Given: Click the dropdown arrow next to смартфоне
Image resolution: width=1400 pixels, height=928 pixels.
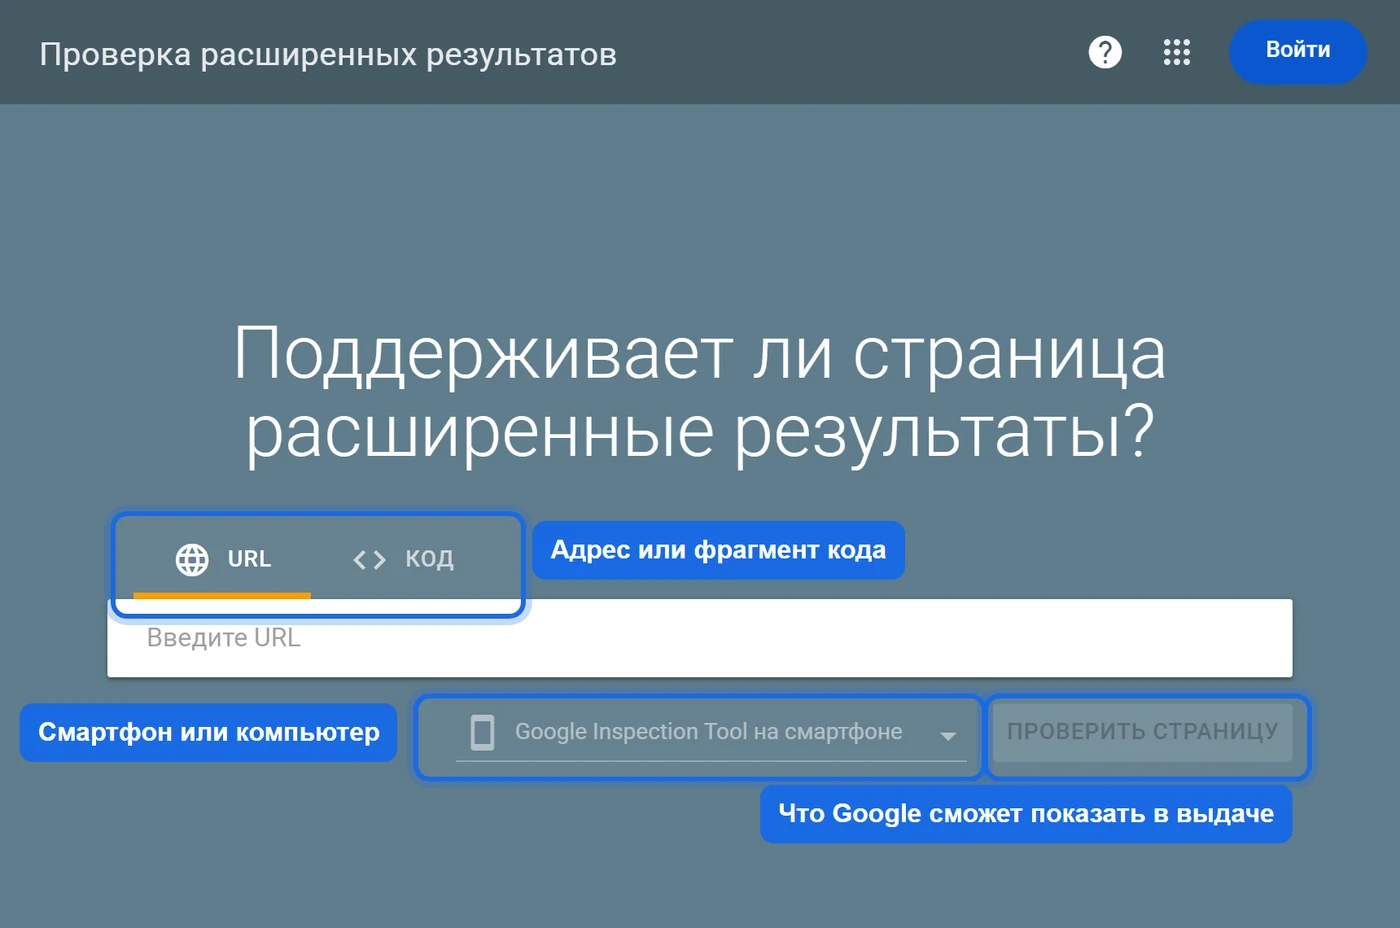Looking at the screenshot, I should point(948,736).
